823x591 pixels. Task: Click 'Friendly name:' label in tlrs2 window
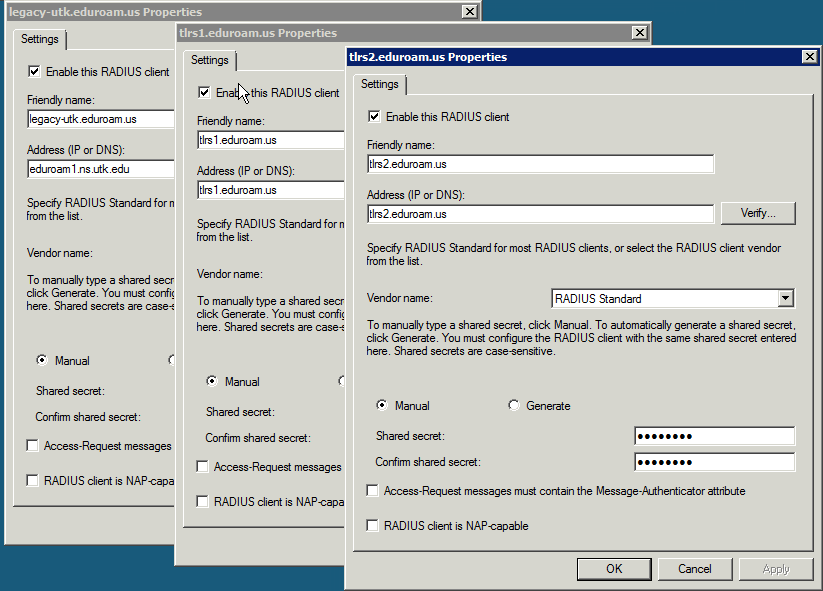tap(401, 145)
